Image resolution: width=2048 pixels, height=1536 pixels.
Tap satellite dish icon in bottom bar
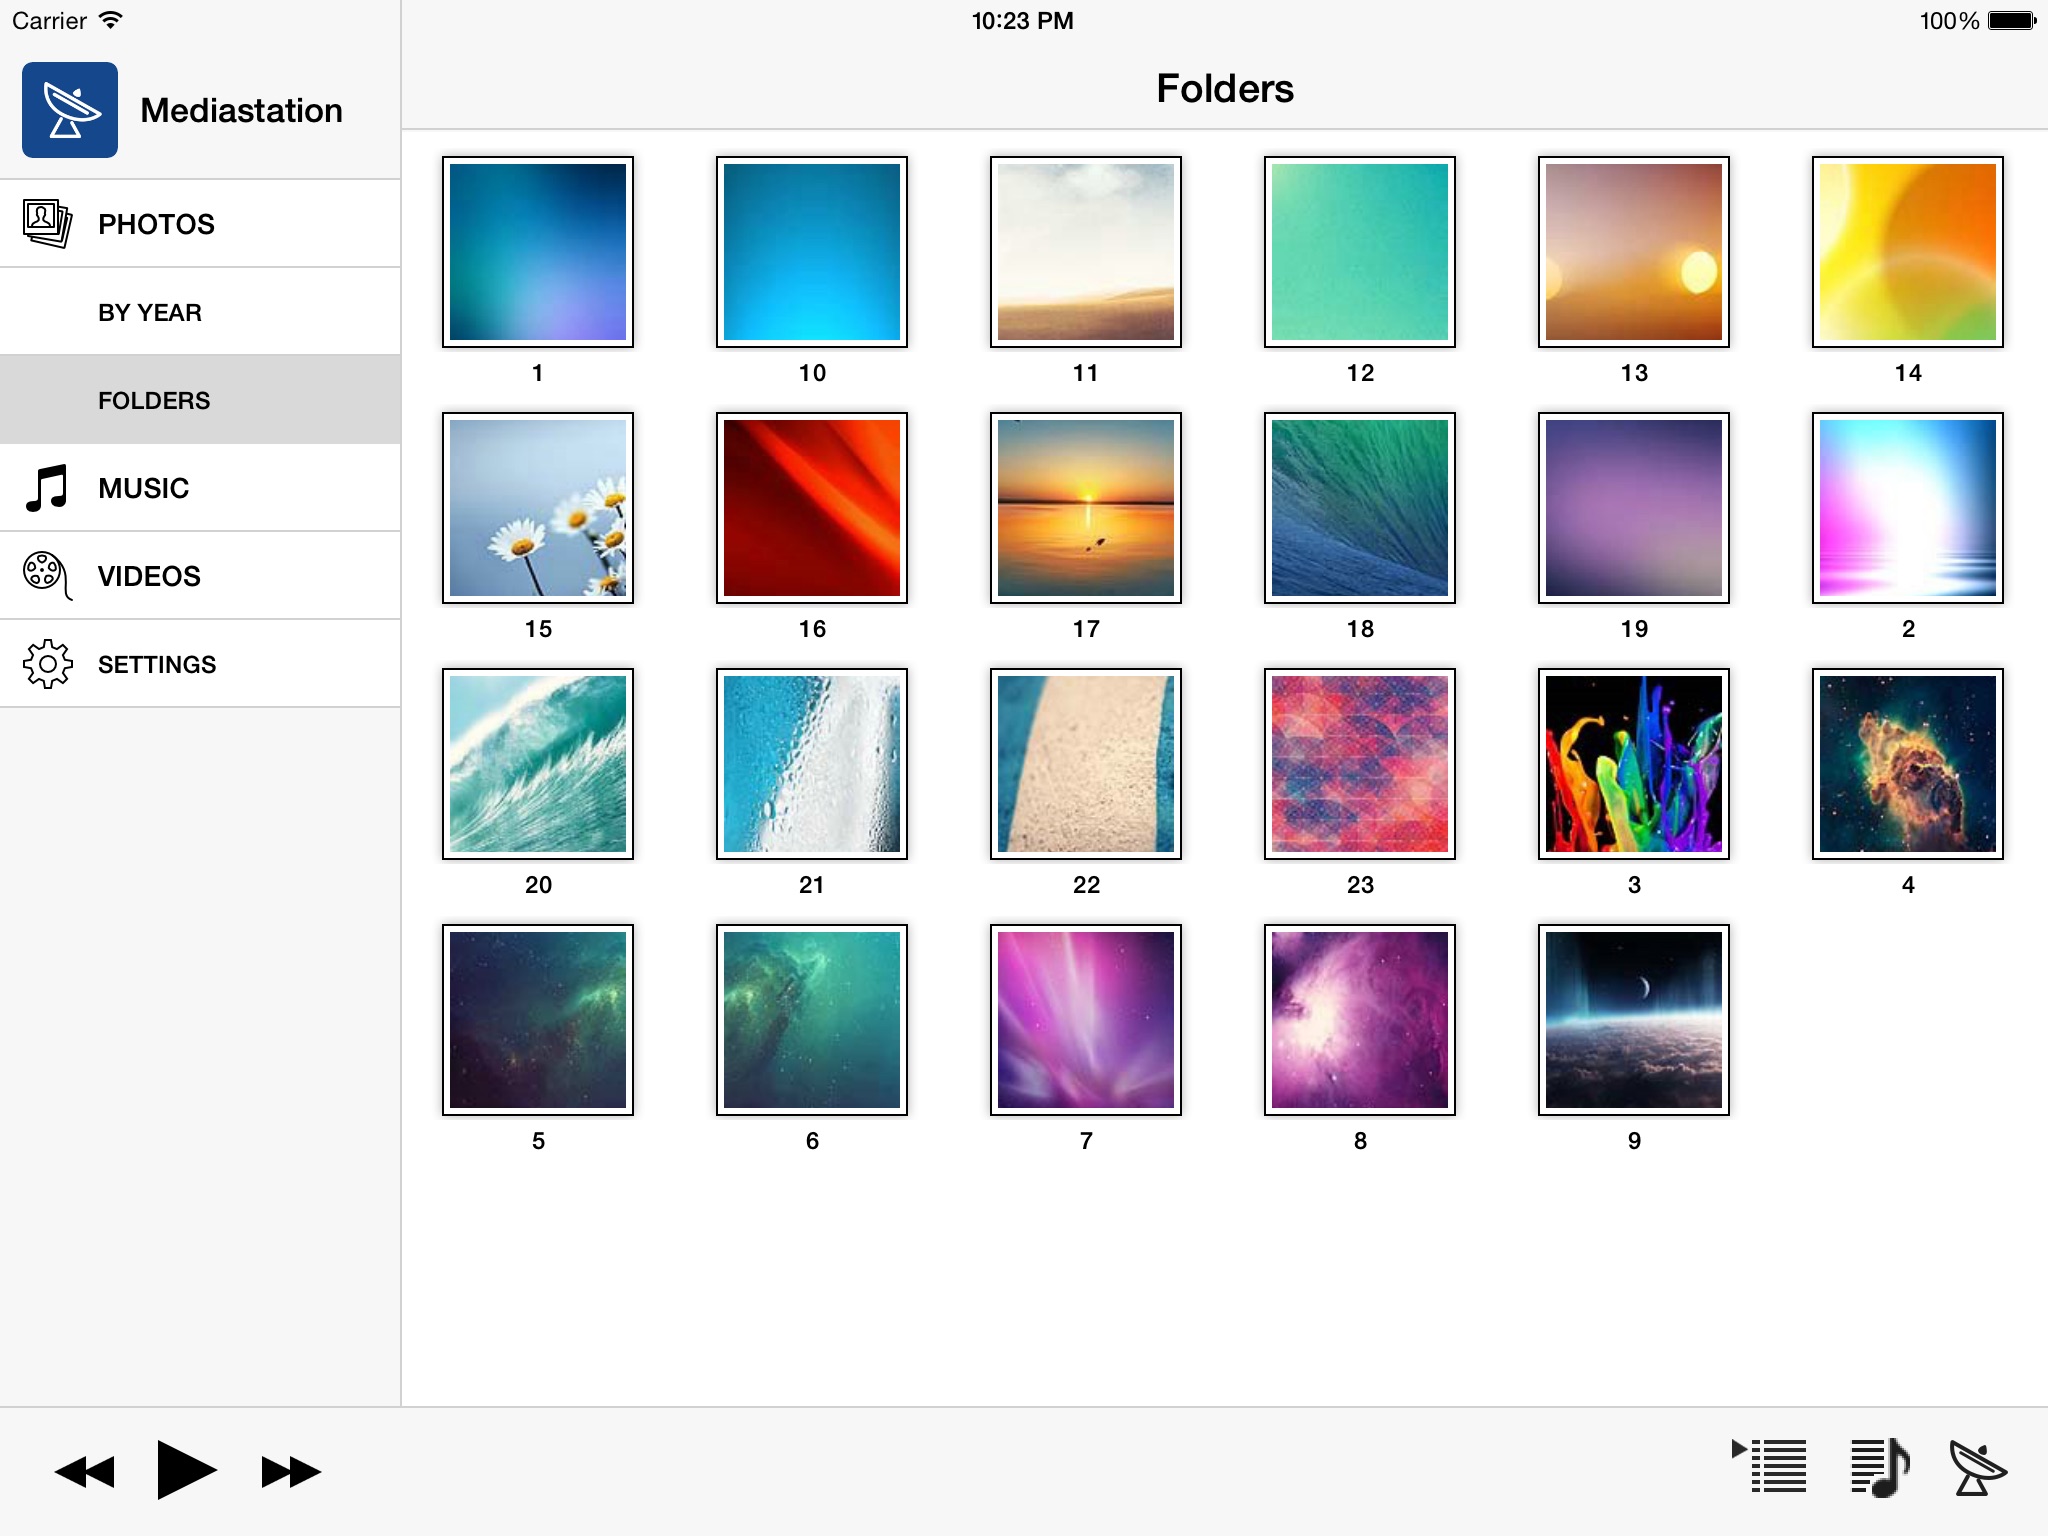point(1977,1468)
